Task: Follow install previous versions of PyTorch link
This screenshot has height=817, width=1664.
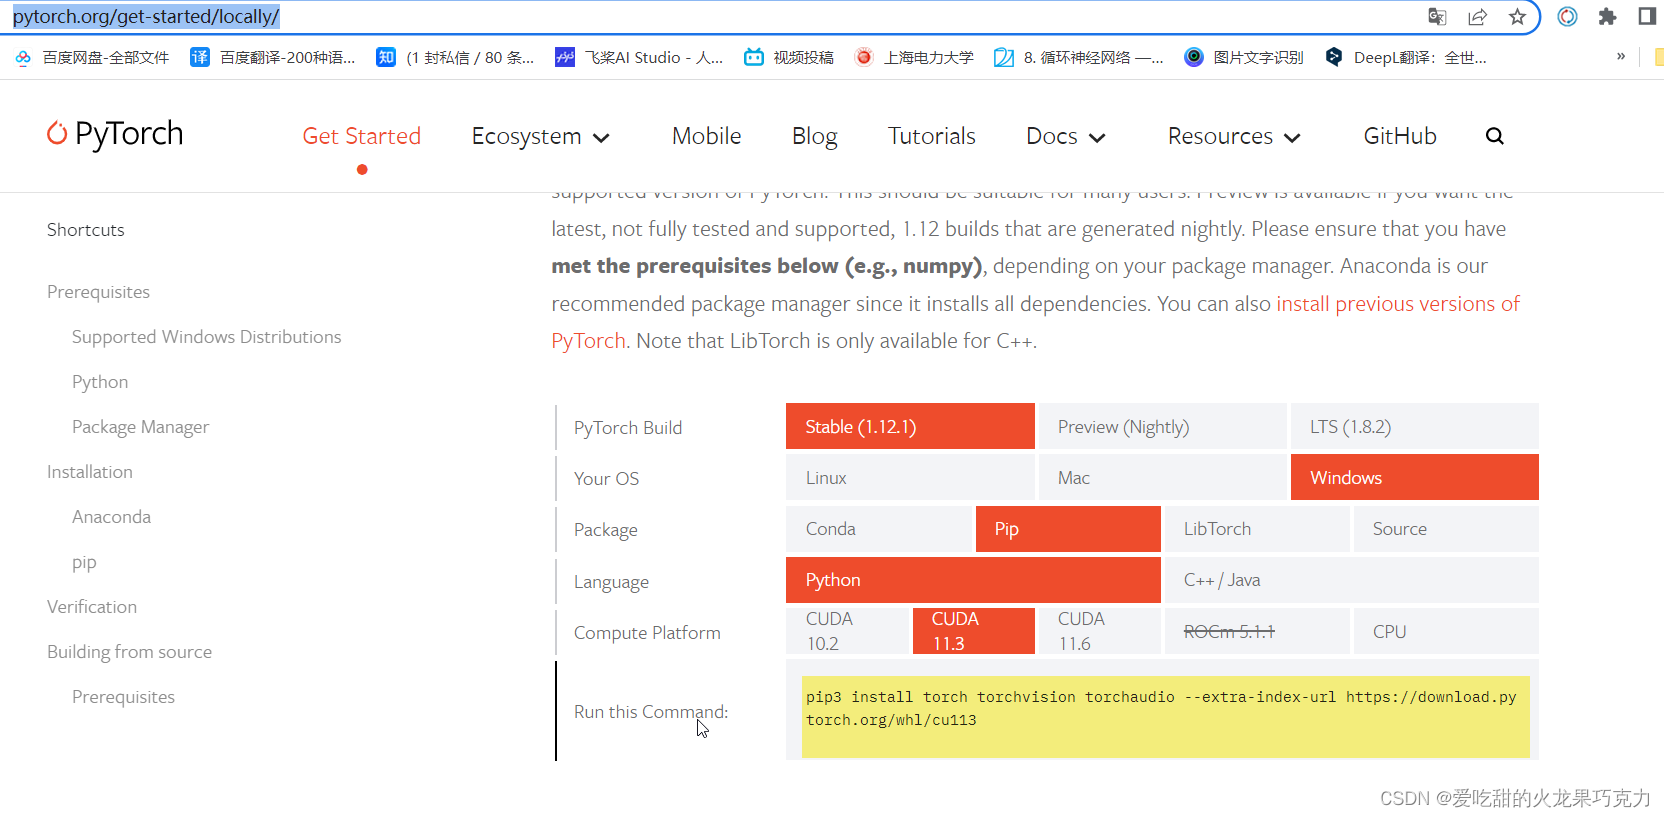Action: (x=1398, y=304)
